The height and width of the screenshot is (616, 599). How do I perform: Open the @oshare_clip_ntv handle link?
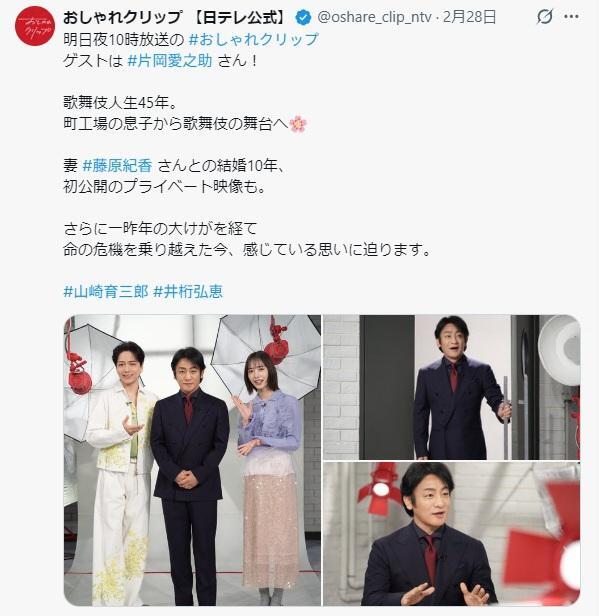[375, 18]
